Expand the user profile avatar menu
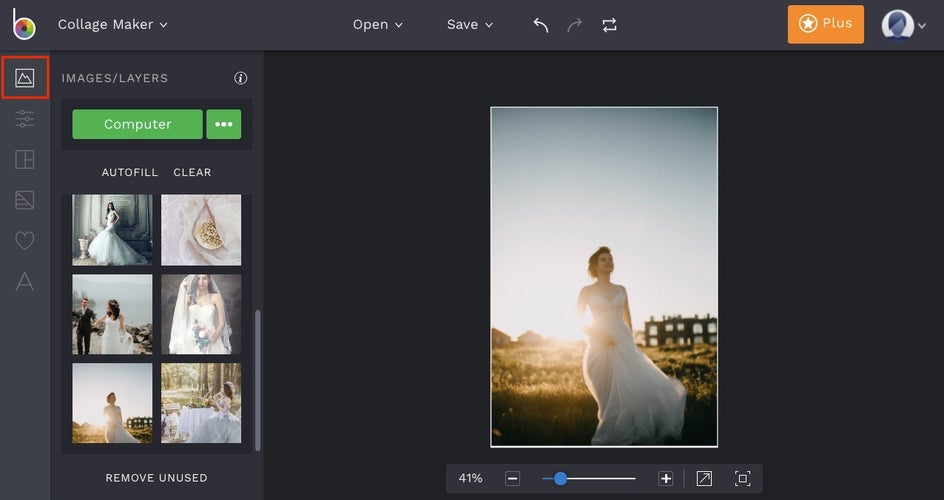This screenshot has height=500, width=944. pos(903,25)
